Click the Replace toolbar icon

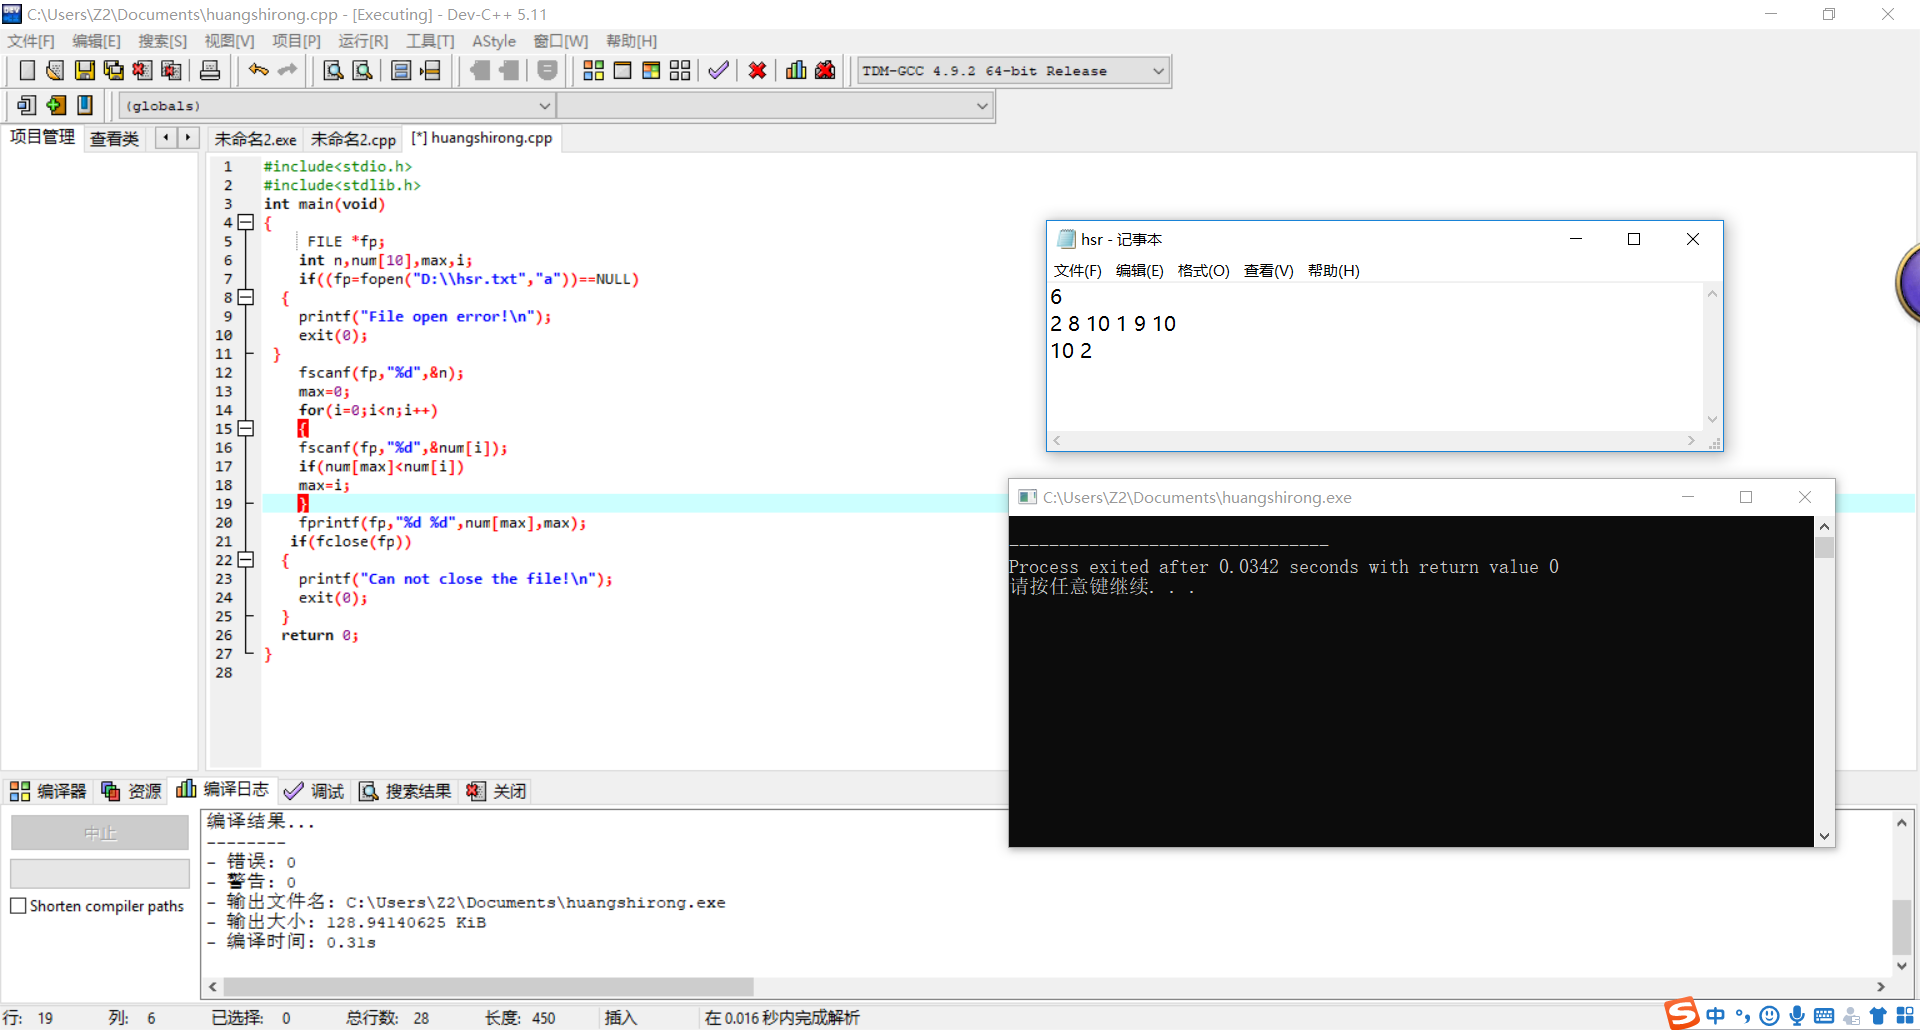click(x=363, y=70)
